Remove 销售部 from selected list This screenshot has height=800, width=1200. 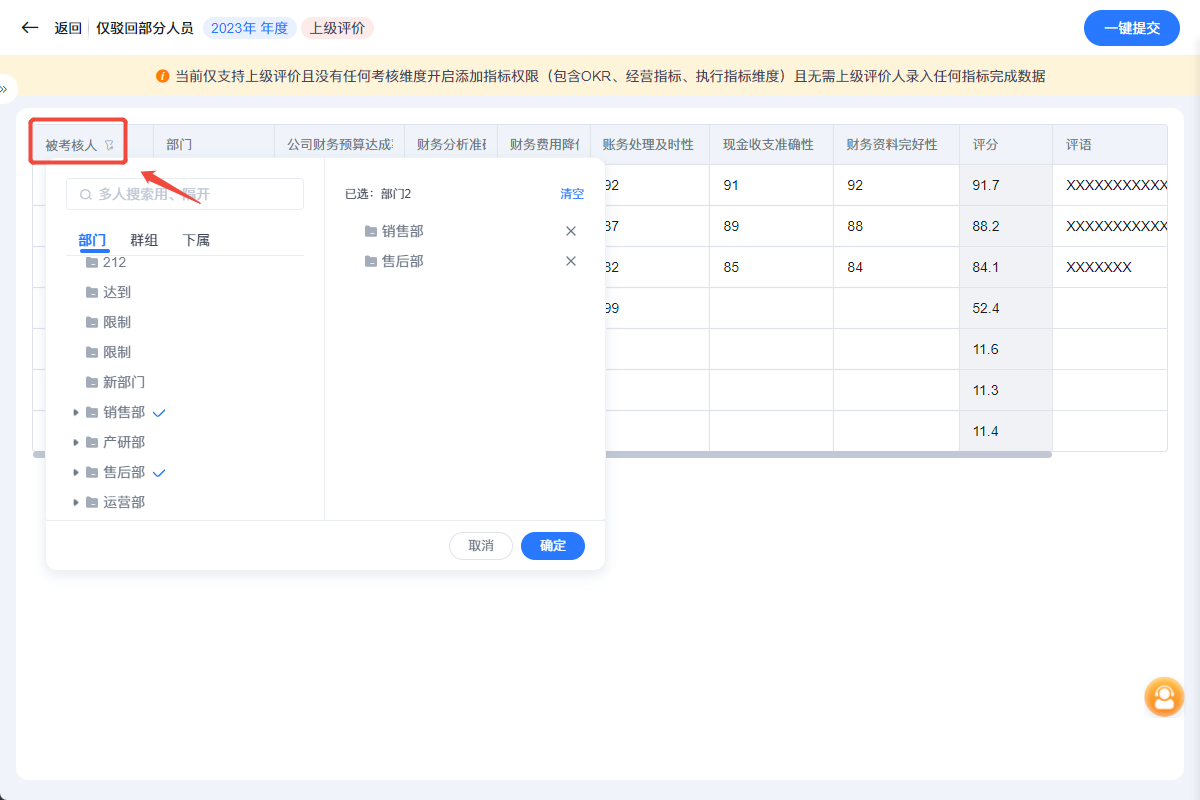coord(571,231)
